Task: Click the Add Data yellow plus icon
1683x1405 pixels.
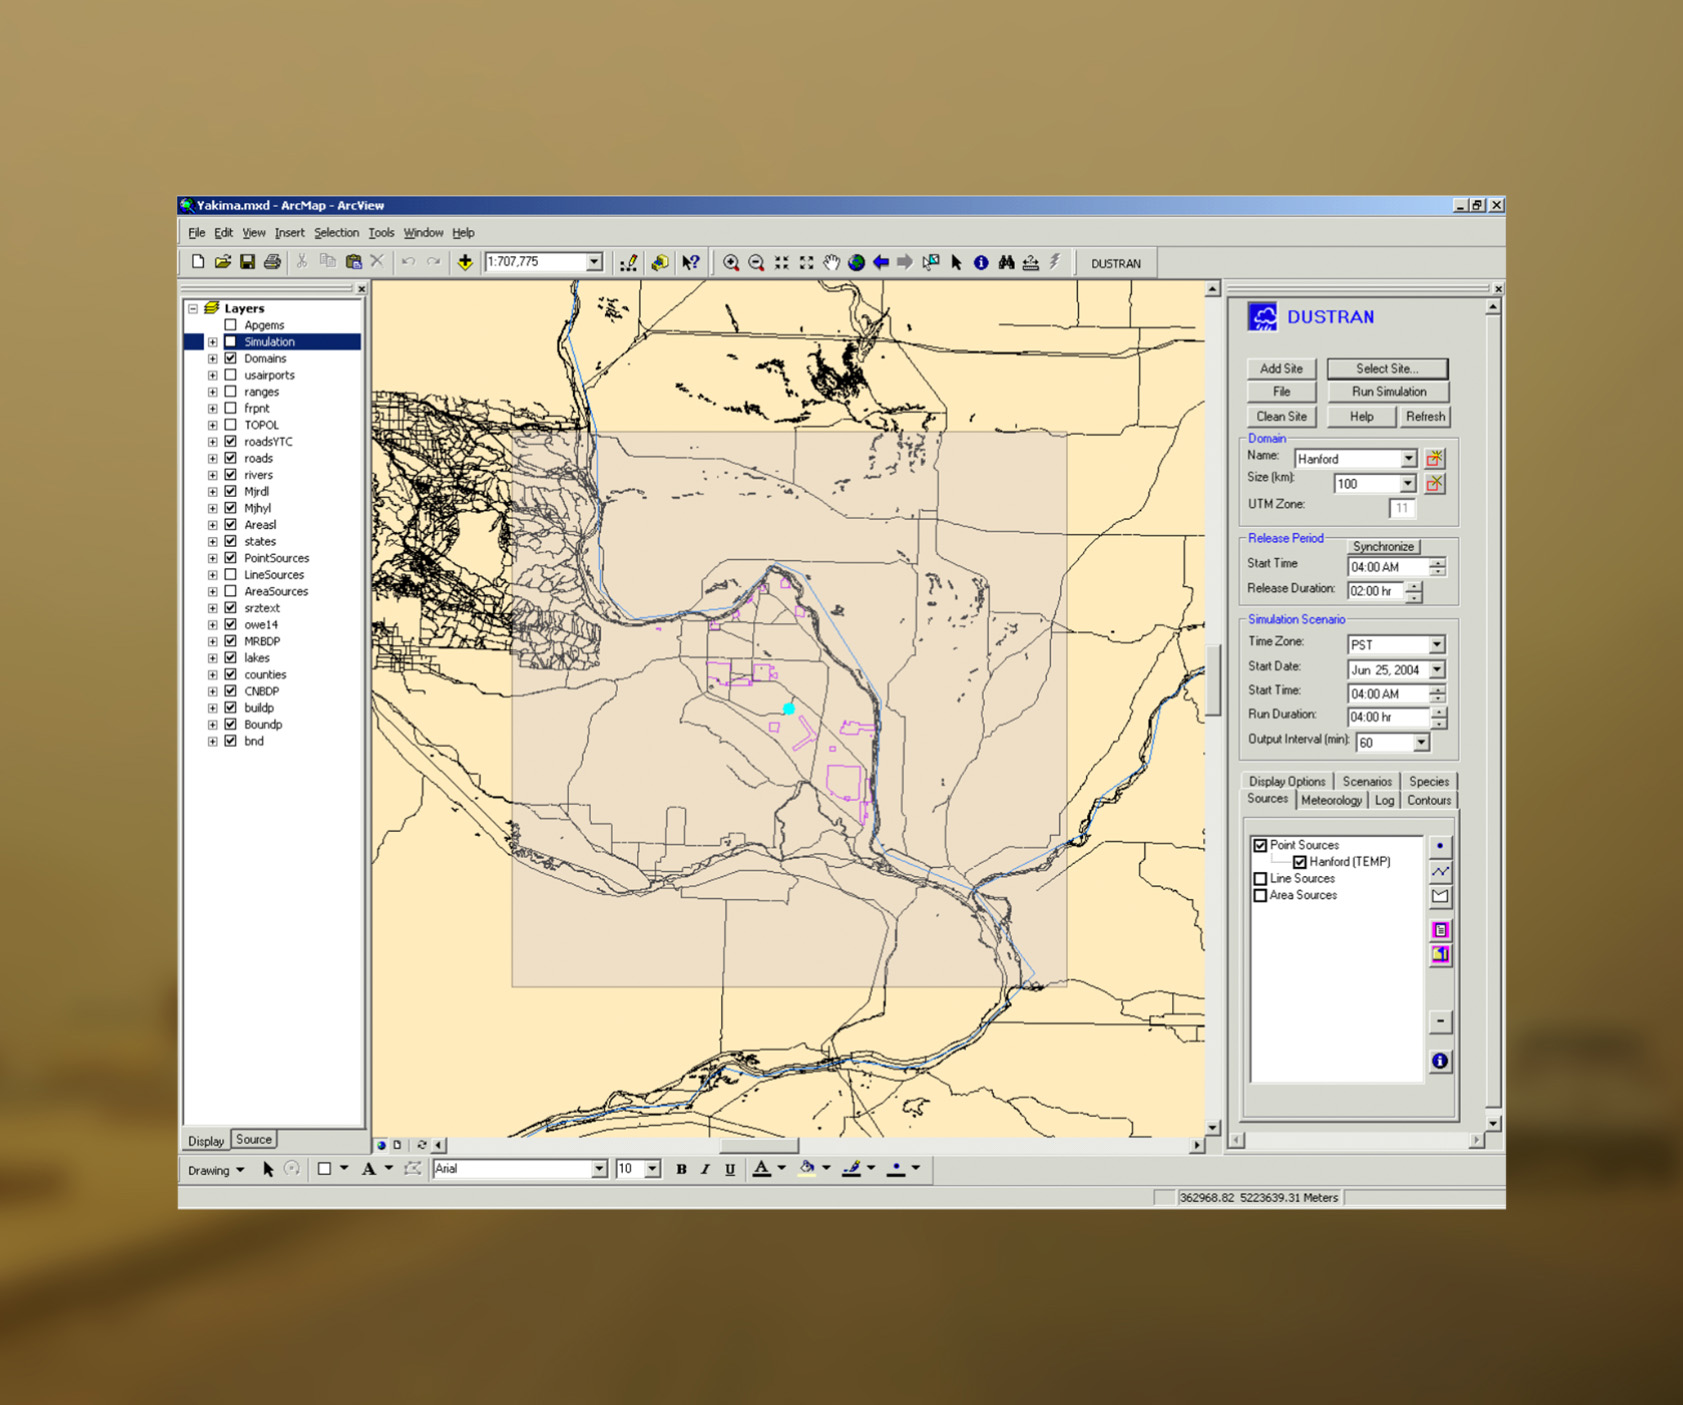Action: point(465,262)
